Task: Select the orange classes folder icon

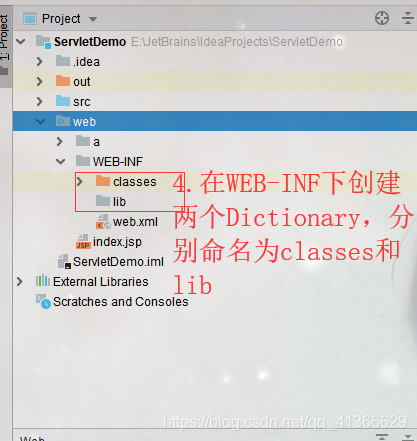Action: pyautogui.click(x=103, y=181)
